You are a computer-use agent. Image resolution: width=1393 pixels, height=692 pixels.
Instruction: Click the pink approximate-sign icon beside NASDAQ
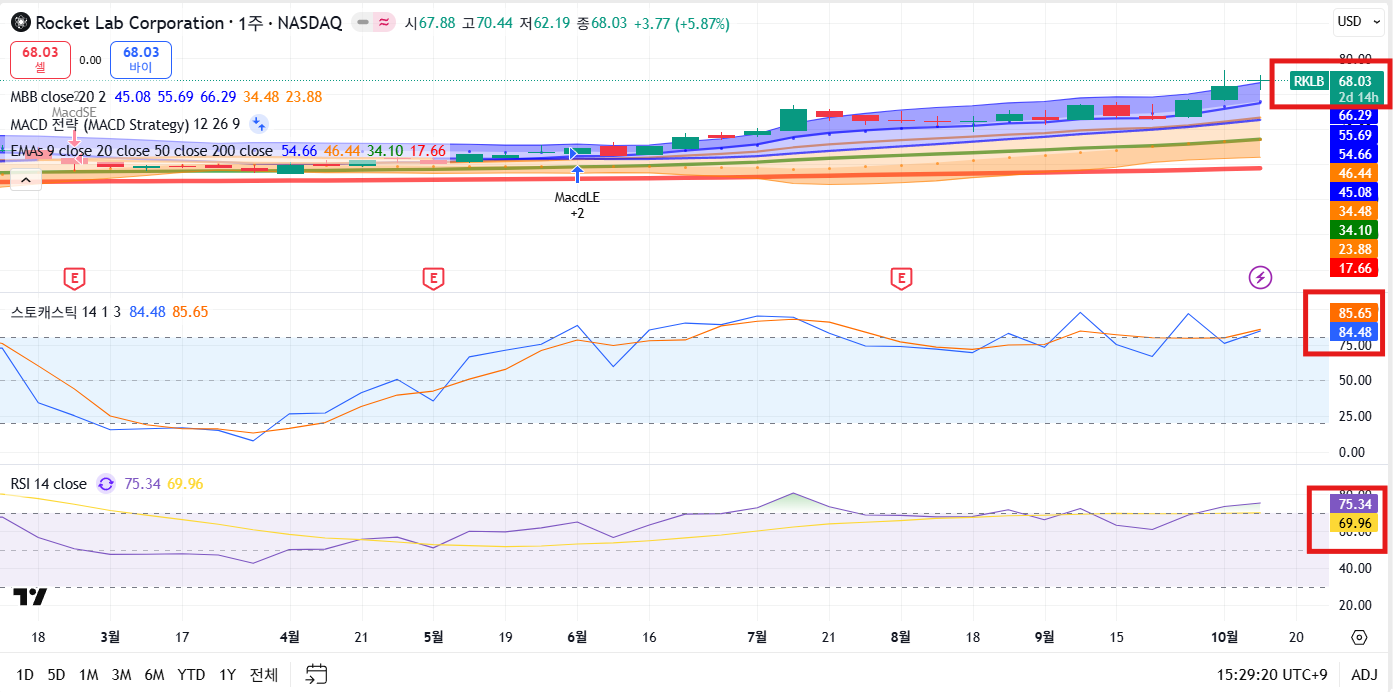coord(383,22)
